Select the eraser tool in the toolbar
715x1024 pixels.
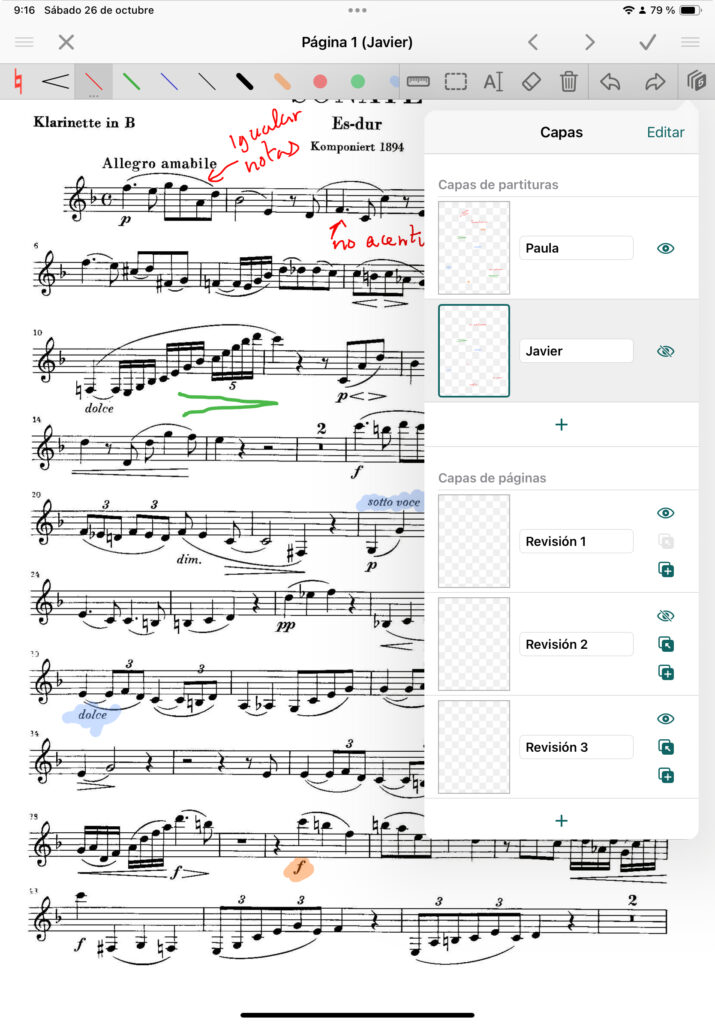pos(531,82)
